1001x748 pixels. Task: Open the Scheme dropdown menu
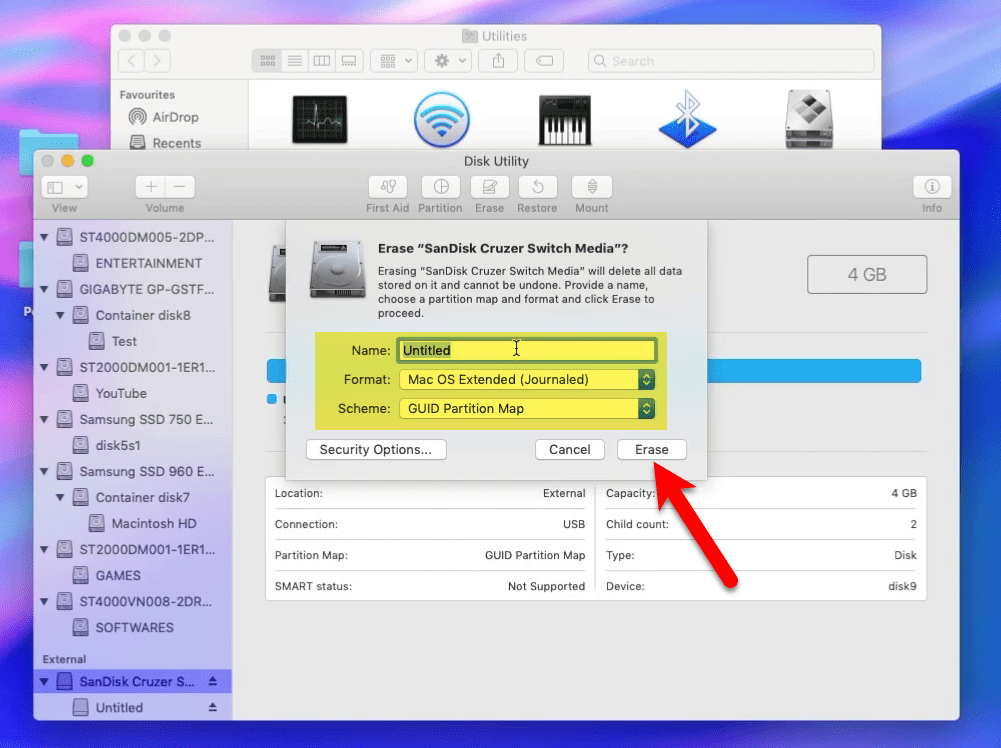pyautogui.click(x=527, y=408)
